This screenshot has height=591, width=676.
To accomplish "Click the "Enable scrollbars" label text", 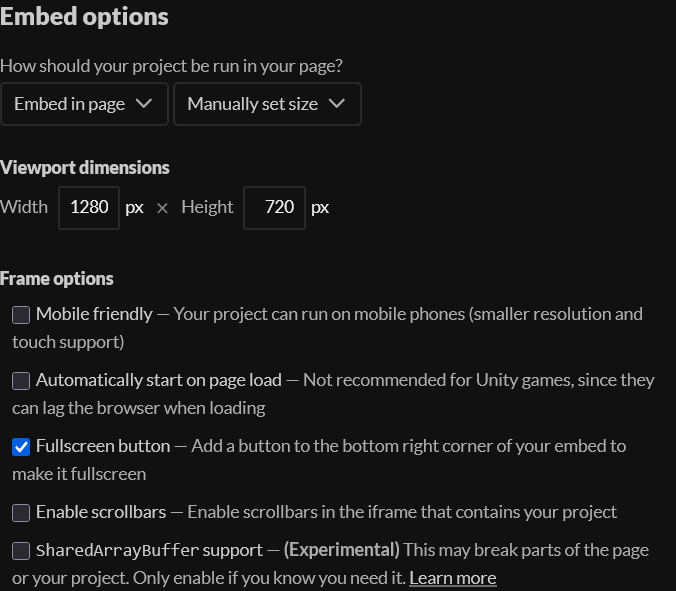I will click(101, 512).
